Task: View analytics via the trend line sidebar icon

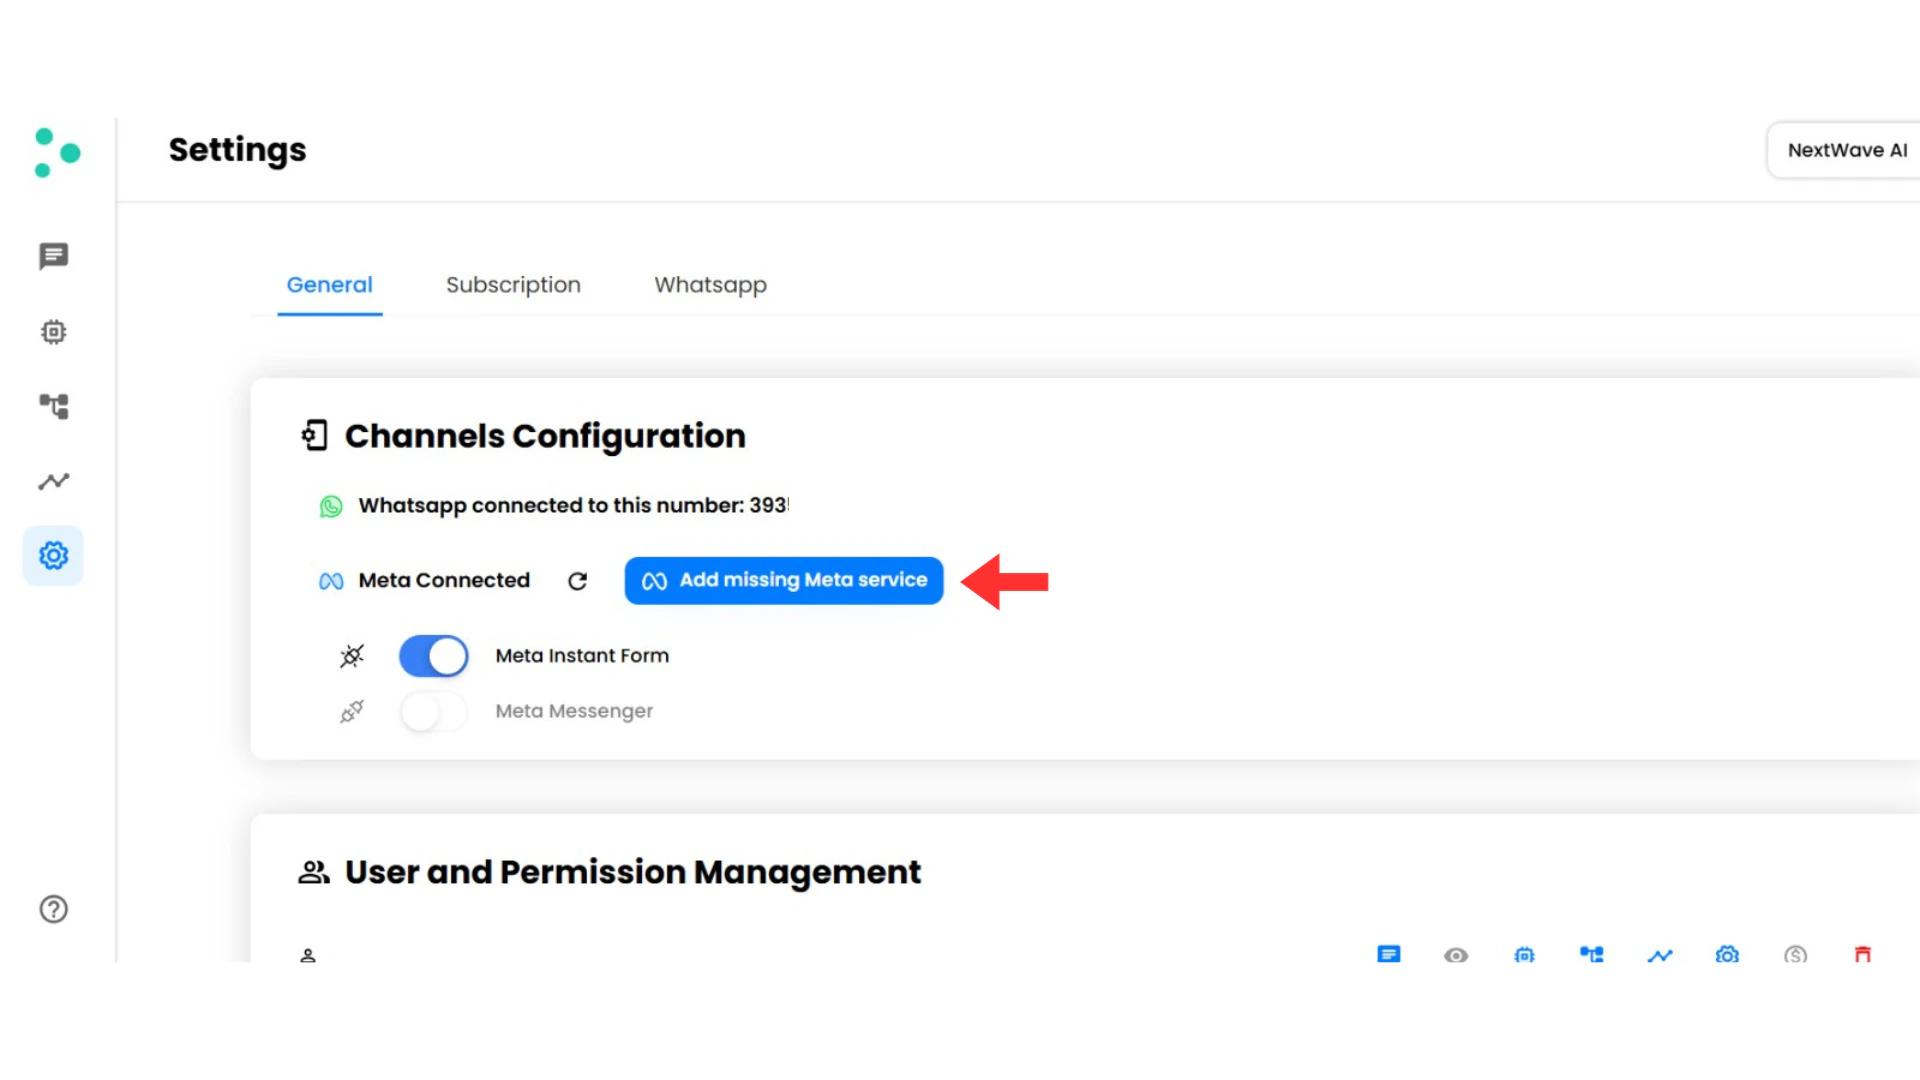Action: [53, 481]
